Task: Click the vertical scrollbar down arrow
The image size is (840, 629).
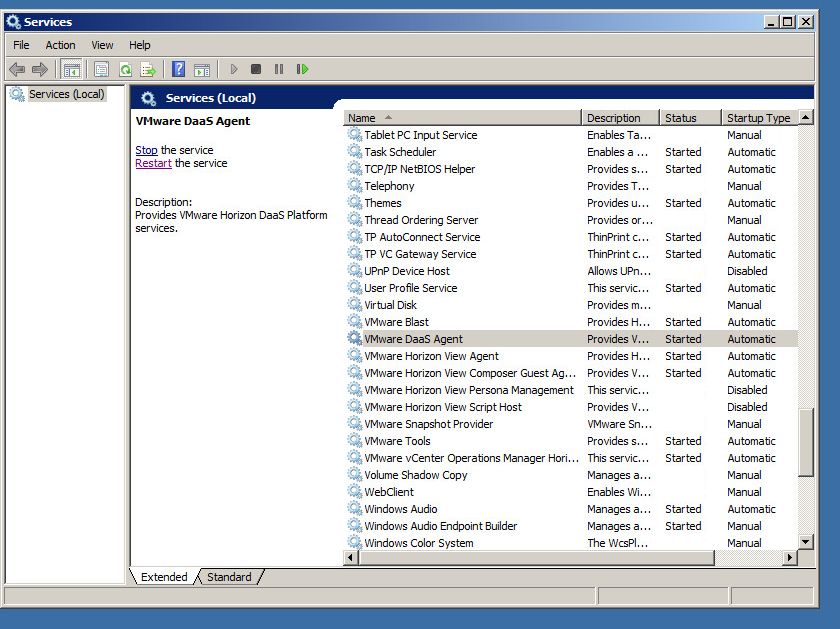Action: tap(806, 541)
